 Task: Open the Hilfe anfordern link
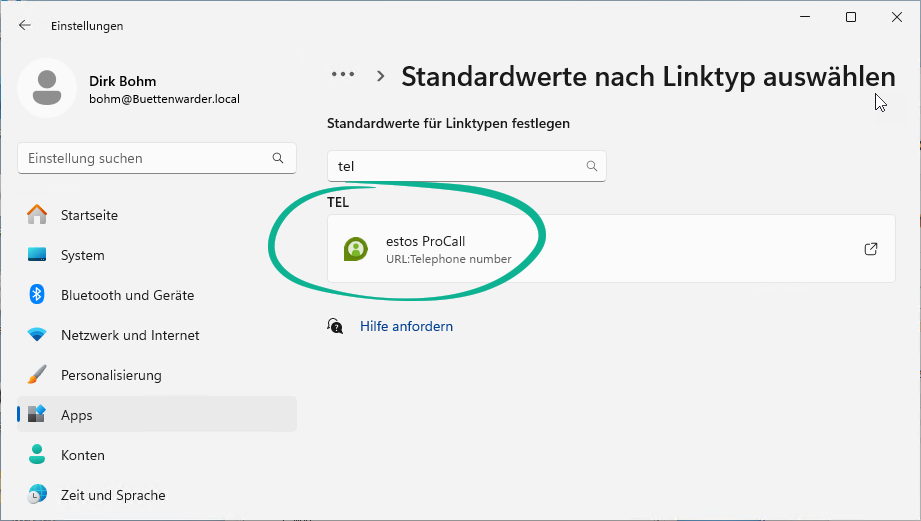pos(406,326)
